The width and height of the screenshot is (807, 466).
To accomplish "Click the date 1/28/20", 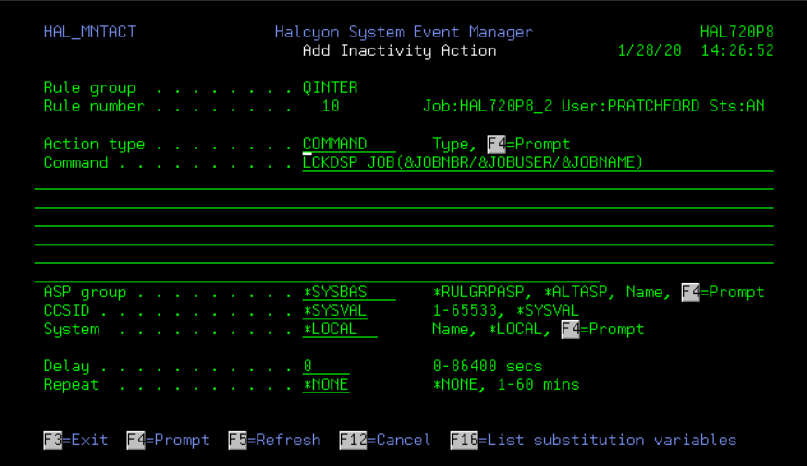I will pos(650,50).
